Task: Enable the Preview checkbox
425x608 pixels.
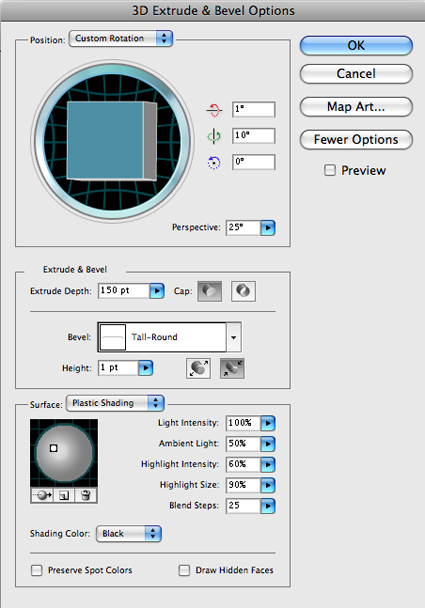Action: pyautogui.click(x=330, y=170)
